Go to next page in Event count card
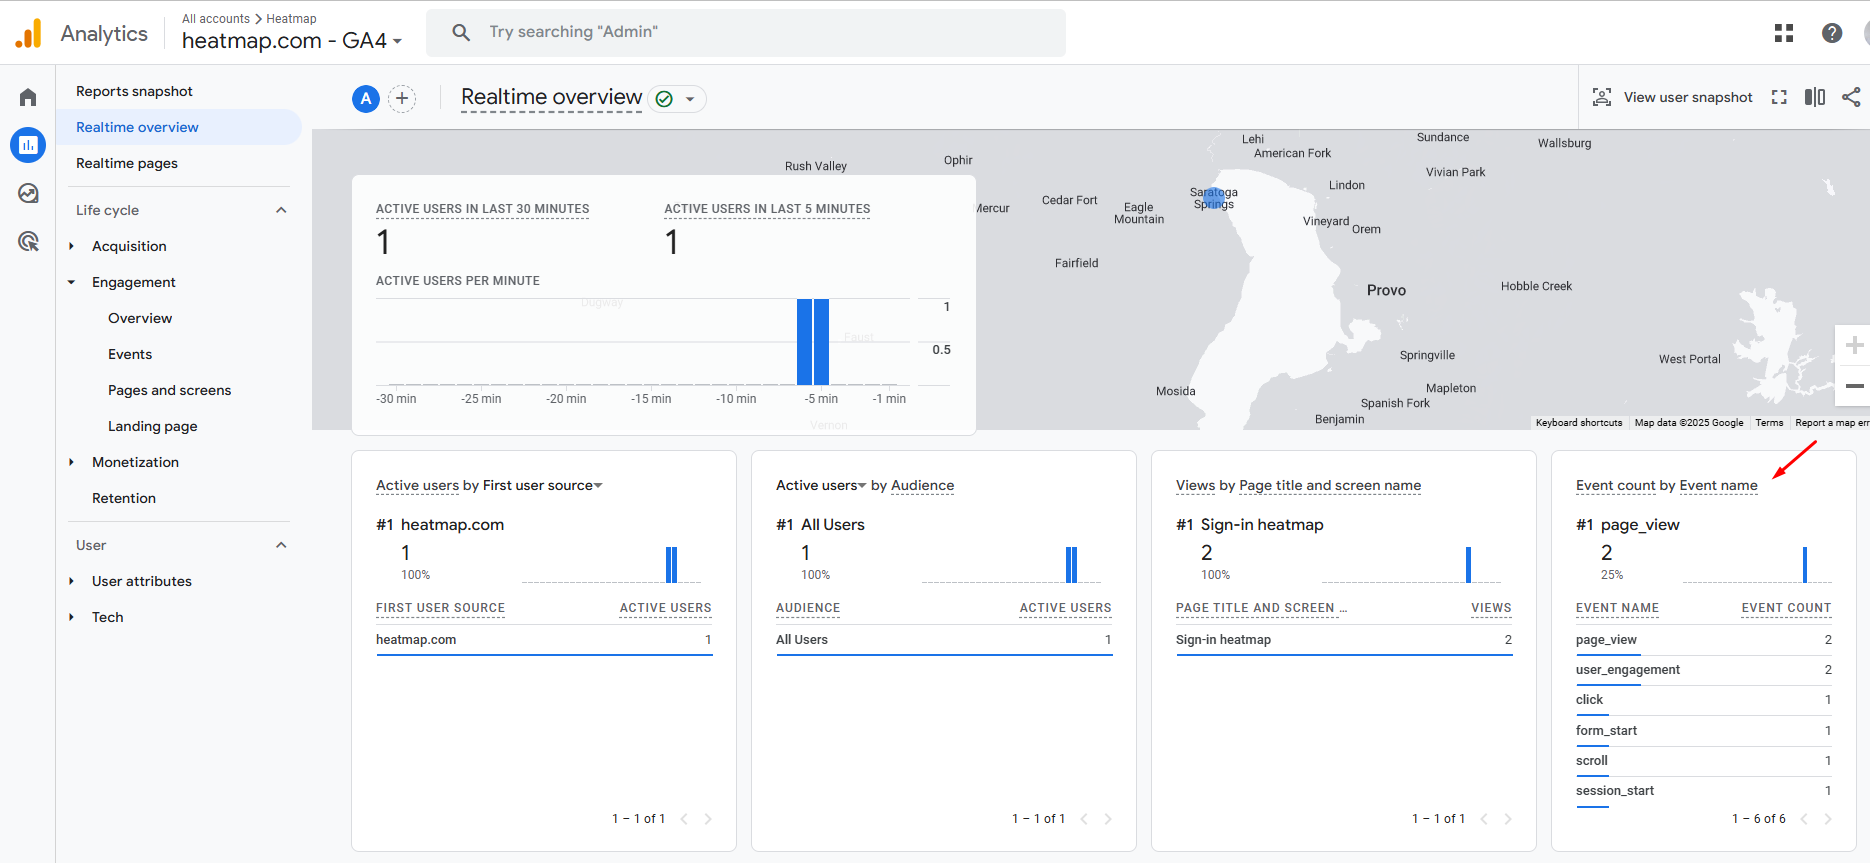 pos(1828,819)
